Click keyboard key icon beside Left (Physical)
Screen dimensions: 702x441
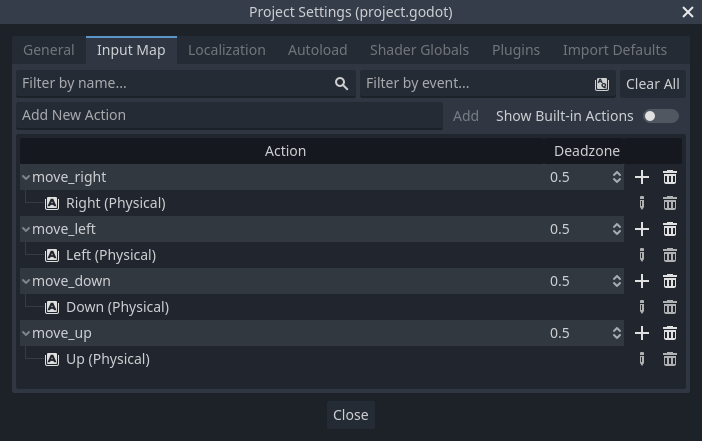(x=52, y=255)
